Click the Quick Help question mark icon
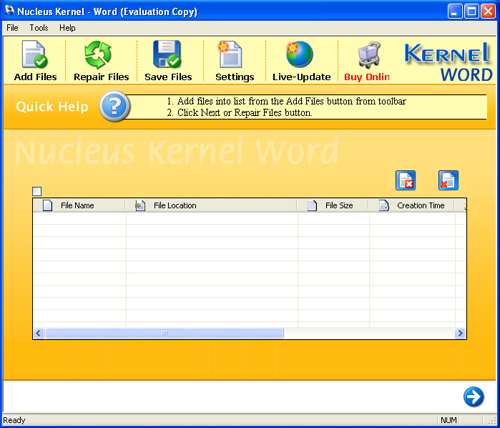Screen dimensions: 500x428 pyautogui.click(x=115, y=106)
